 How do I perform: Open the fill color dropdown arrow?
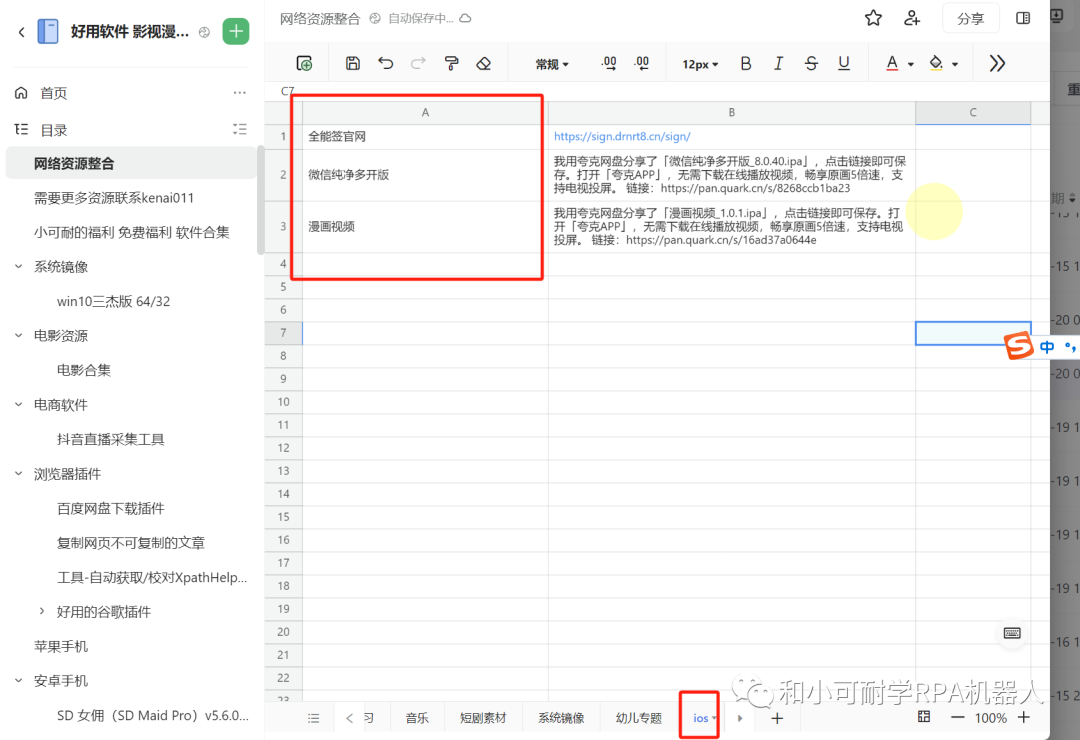(x=955, y=64)
